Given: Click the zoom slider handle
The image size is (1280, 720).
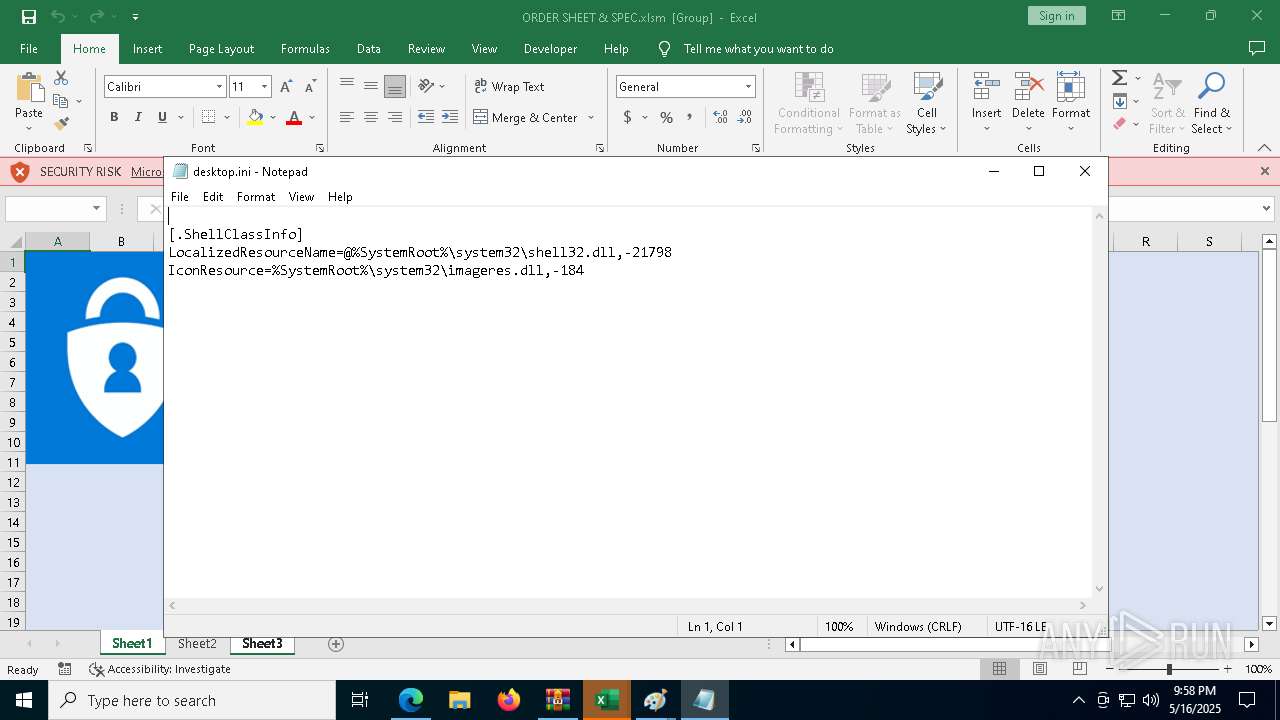Looking at the screenshot, I should pos(1169,669).
